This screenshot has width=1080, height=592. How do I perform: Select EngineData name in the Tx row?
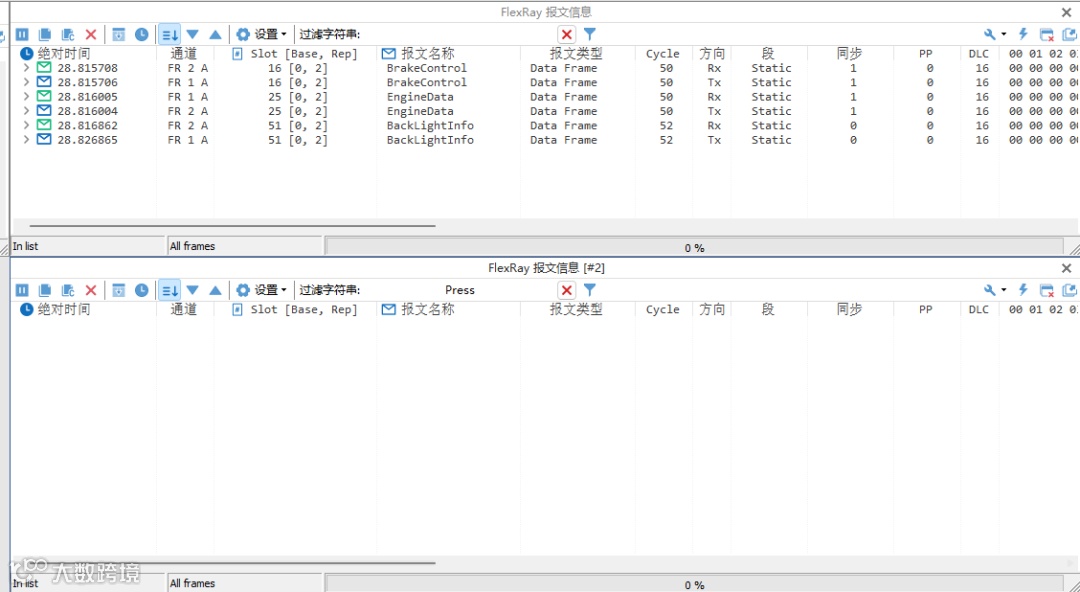[420, 111]
